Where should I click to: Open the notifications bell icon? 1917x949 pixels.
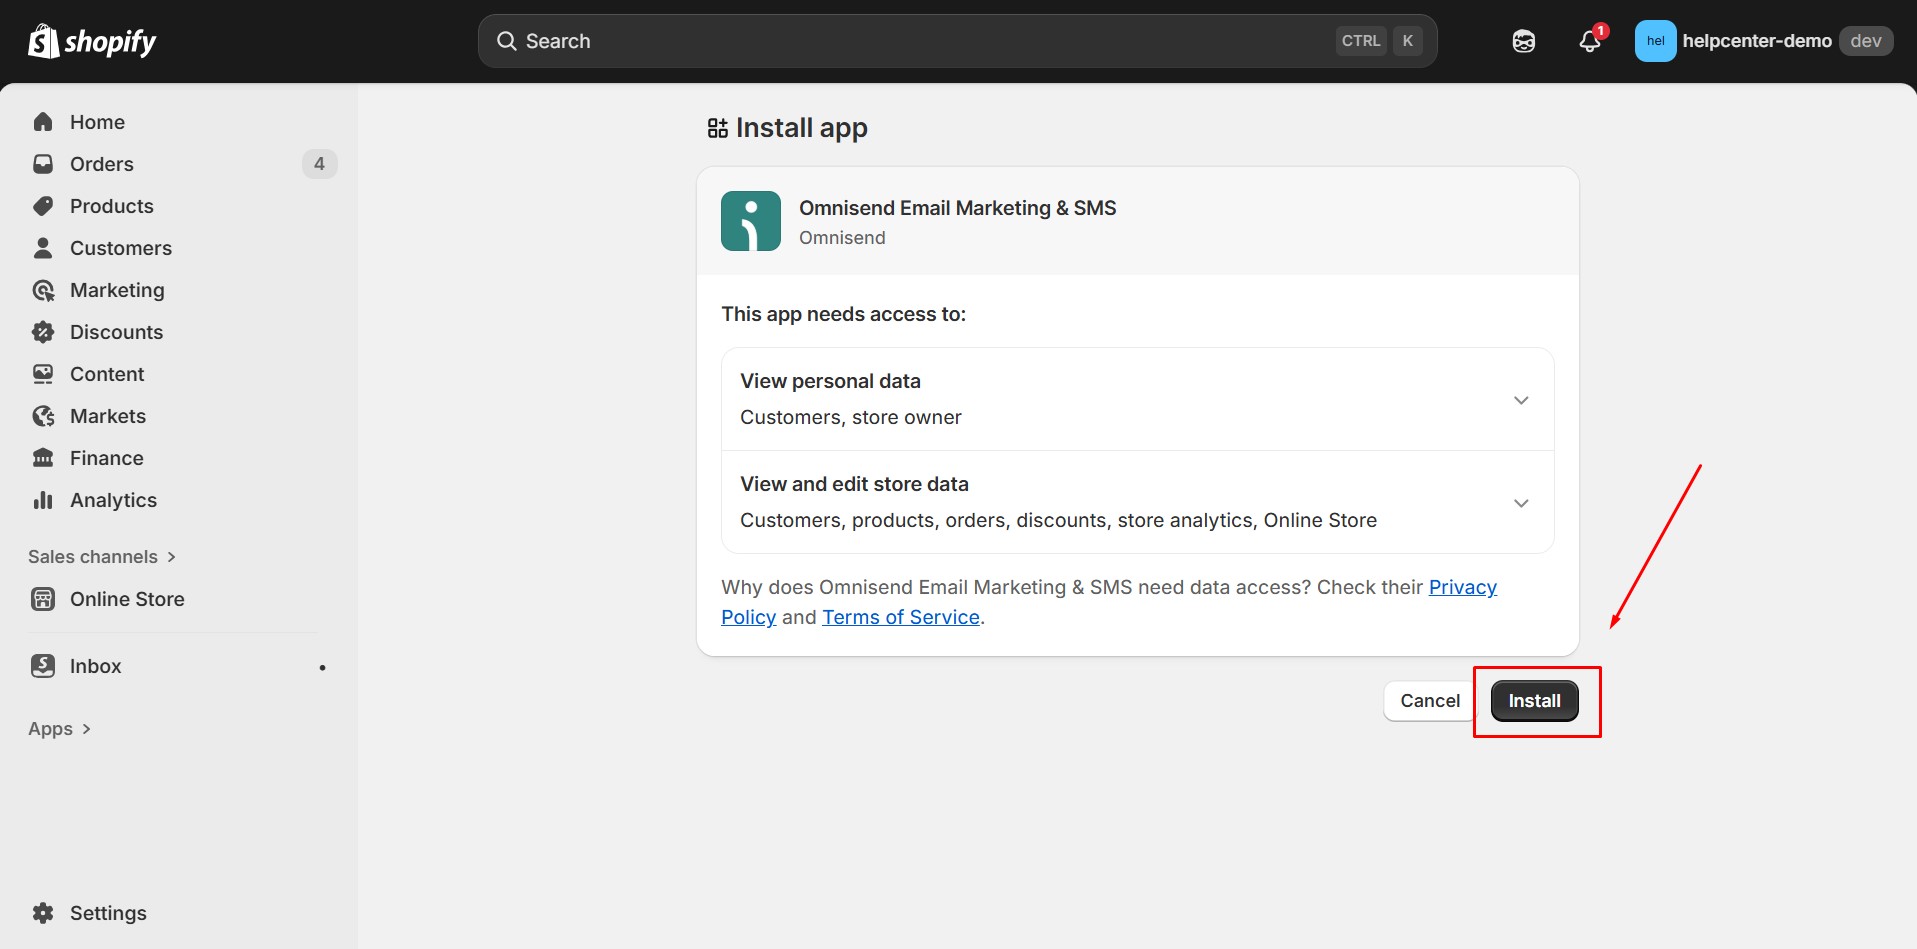pos(1589,41)
